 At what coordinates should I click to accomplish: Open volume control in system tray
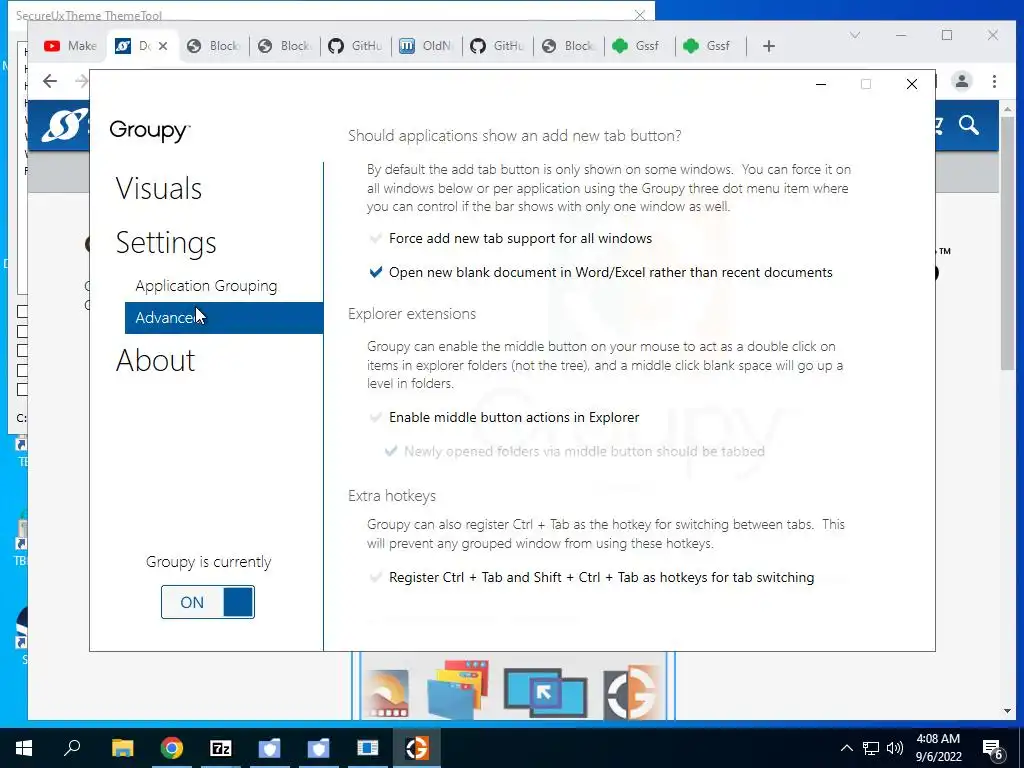895,748
